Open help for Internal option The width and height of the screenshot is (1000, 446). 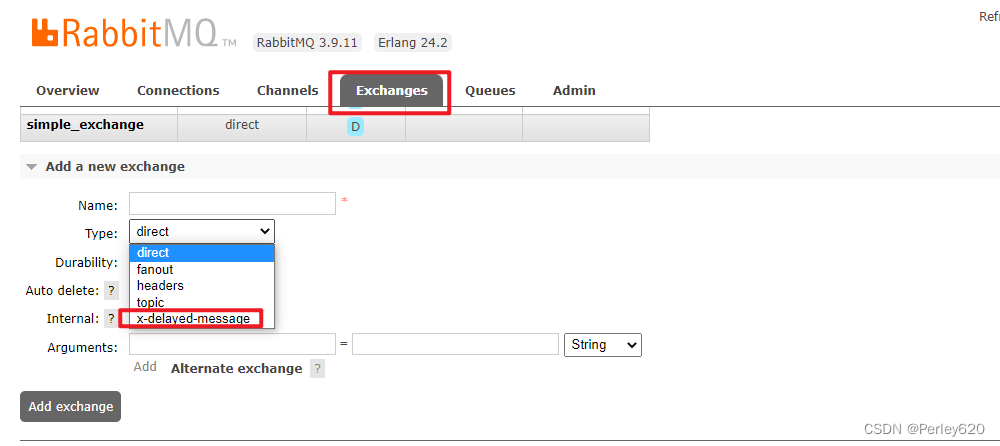pyautogui.click(x=112, y=318)
